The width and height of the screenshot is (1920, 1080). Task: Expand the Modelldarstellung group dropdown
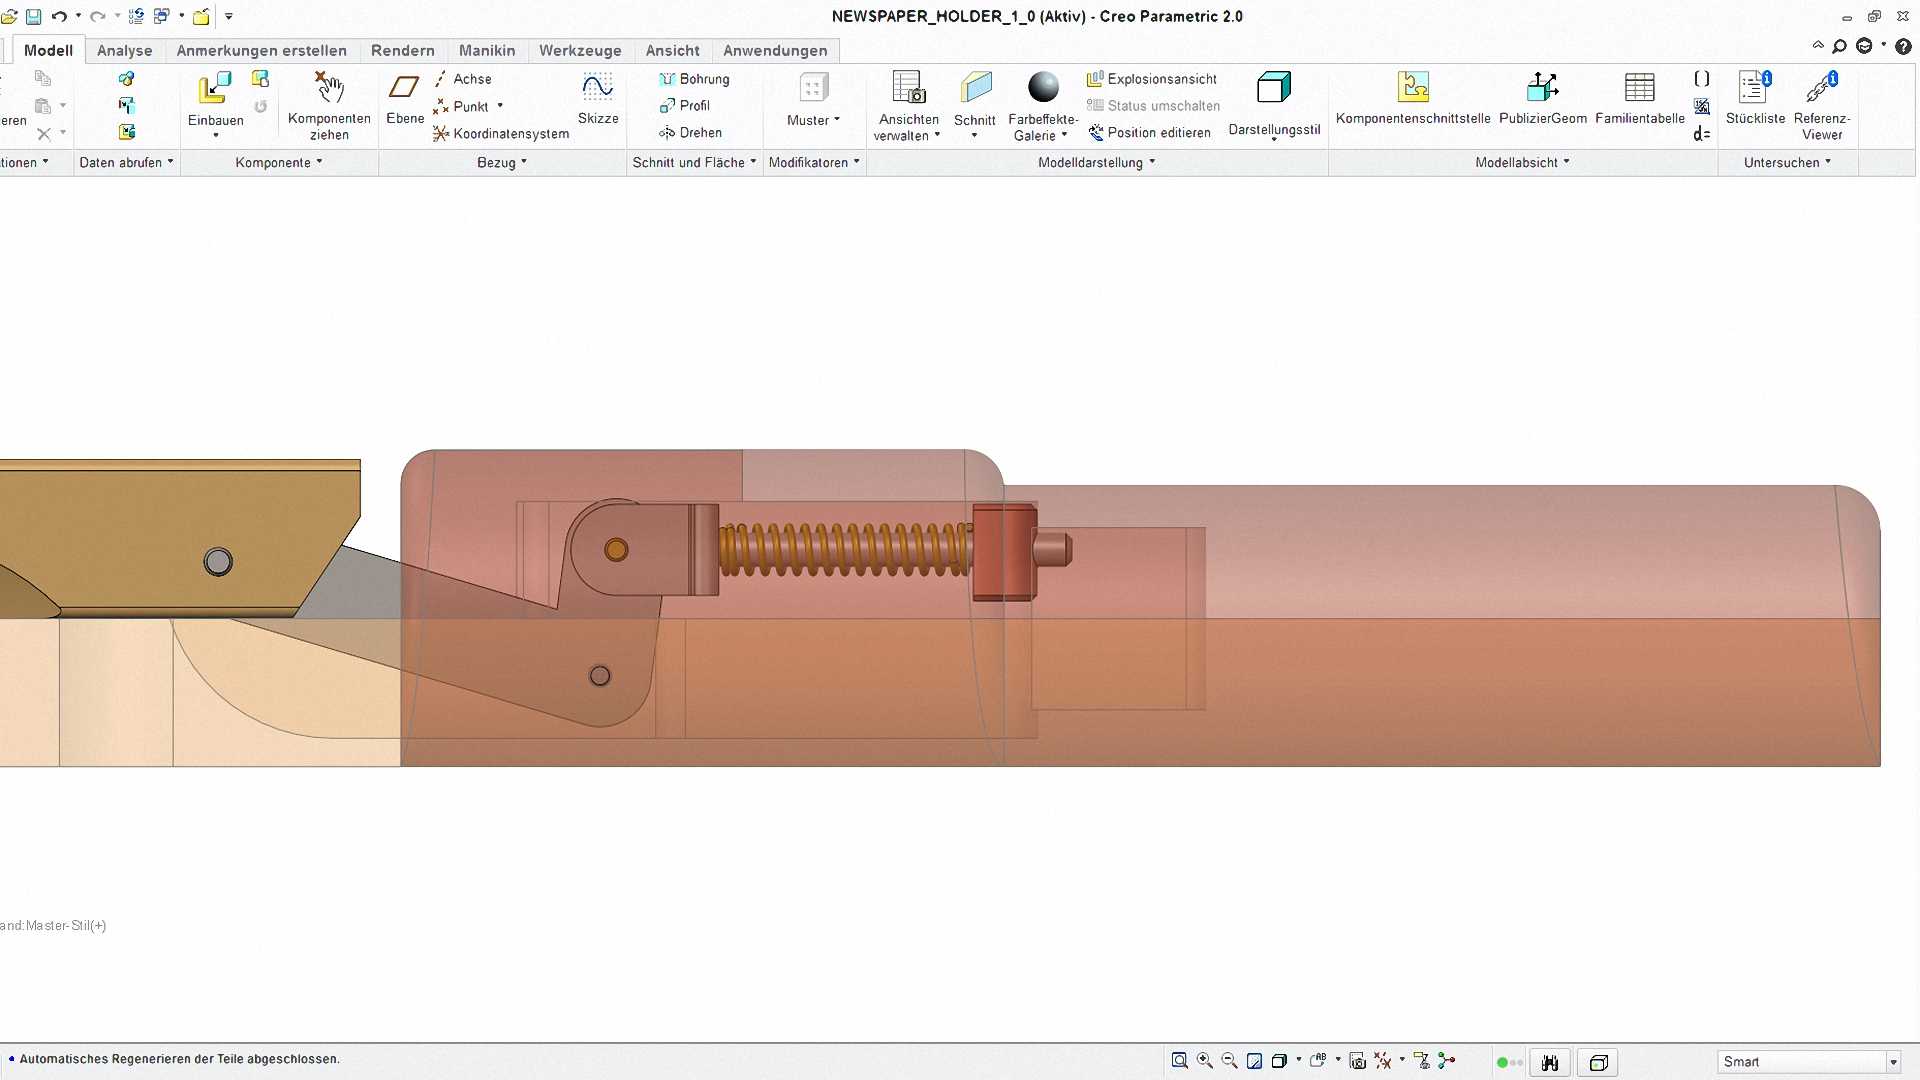(1097, 163)
